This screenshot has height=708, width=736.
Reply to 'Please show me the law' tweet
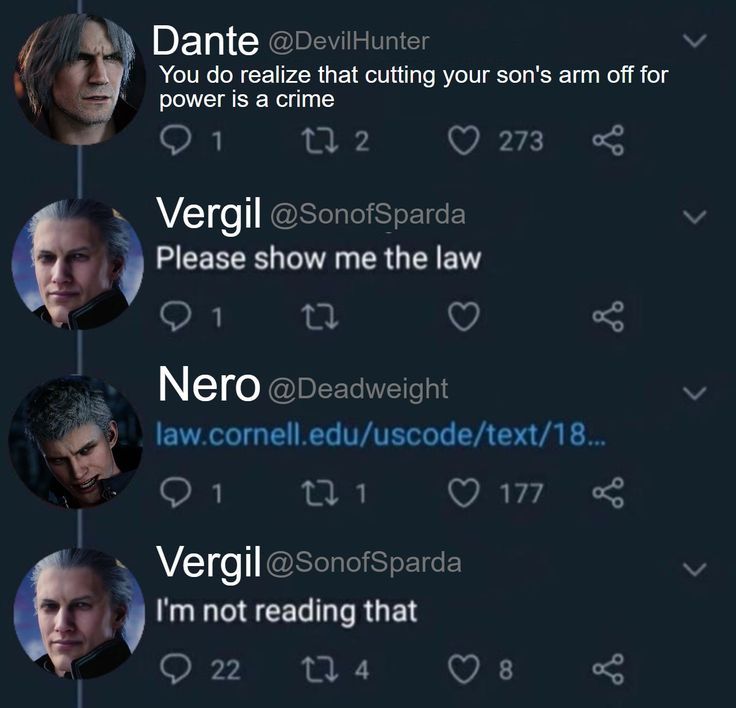[x=175, y=316]
